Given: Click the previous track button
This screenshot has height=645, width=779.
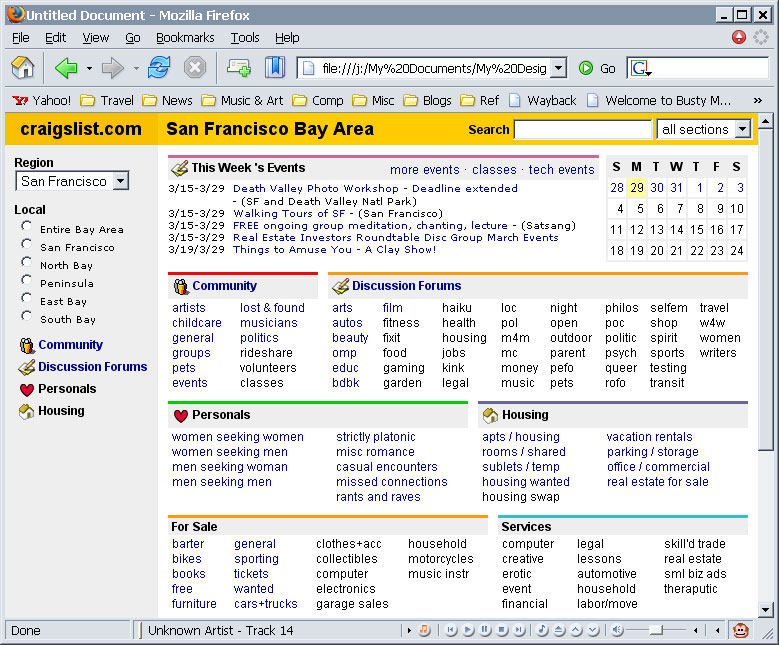Looking at the screenshot, I should click(x=451, y=630).
